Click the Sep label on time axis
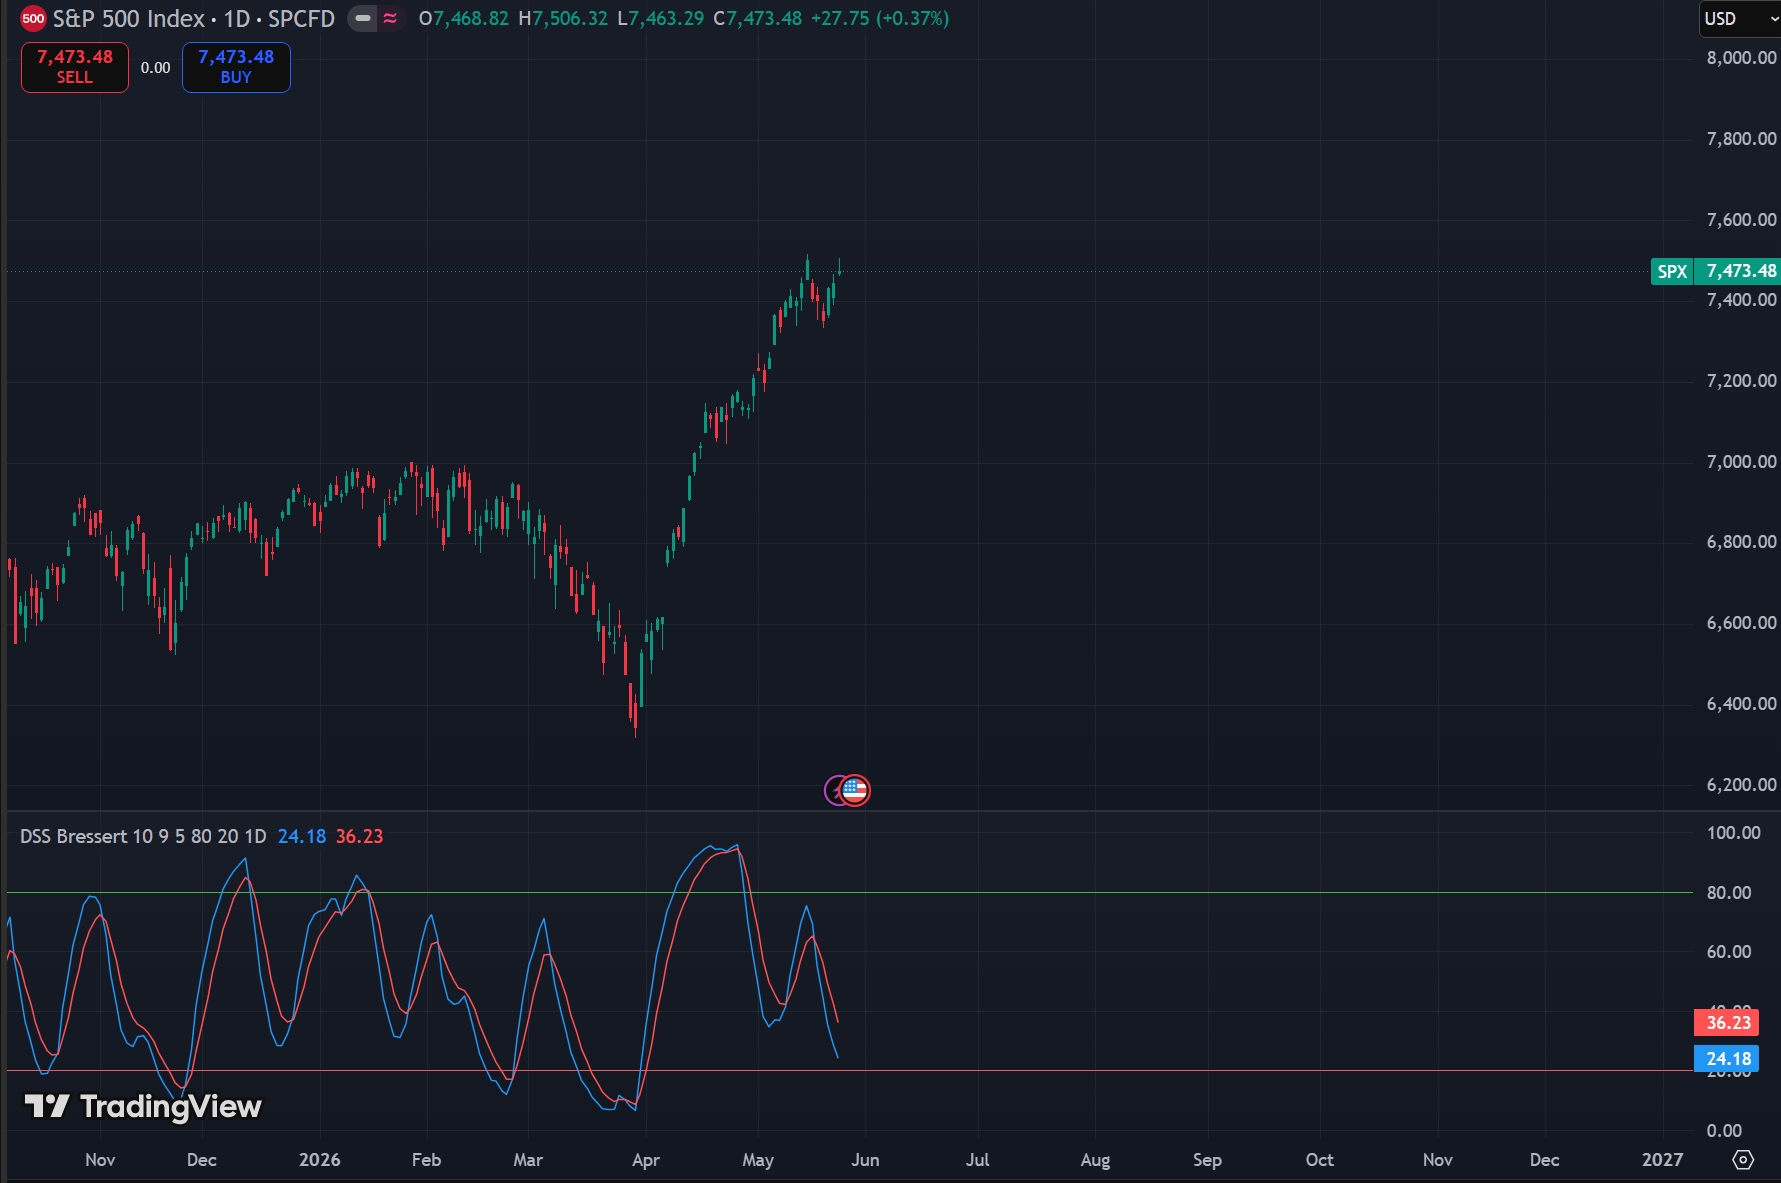 (x=1207, y=1160)
